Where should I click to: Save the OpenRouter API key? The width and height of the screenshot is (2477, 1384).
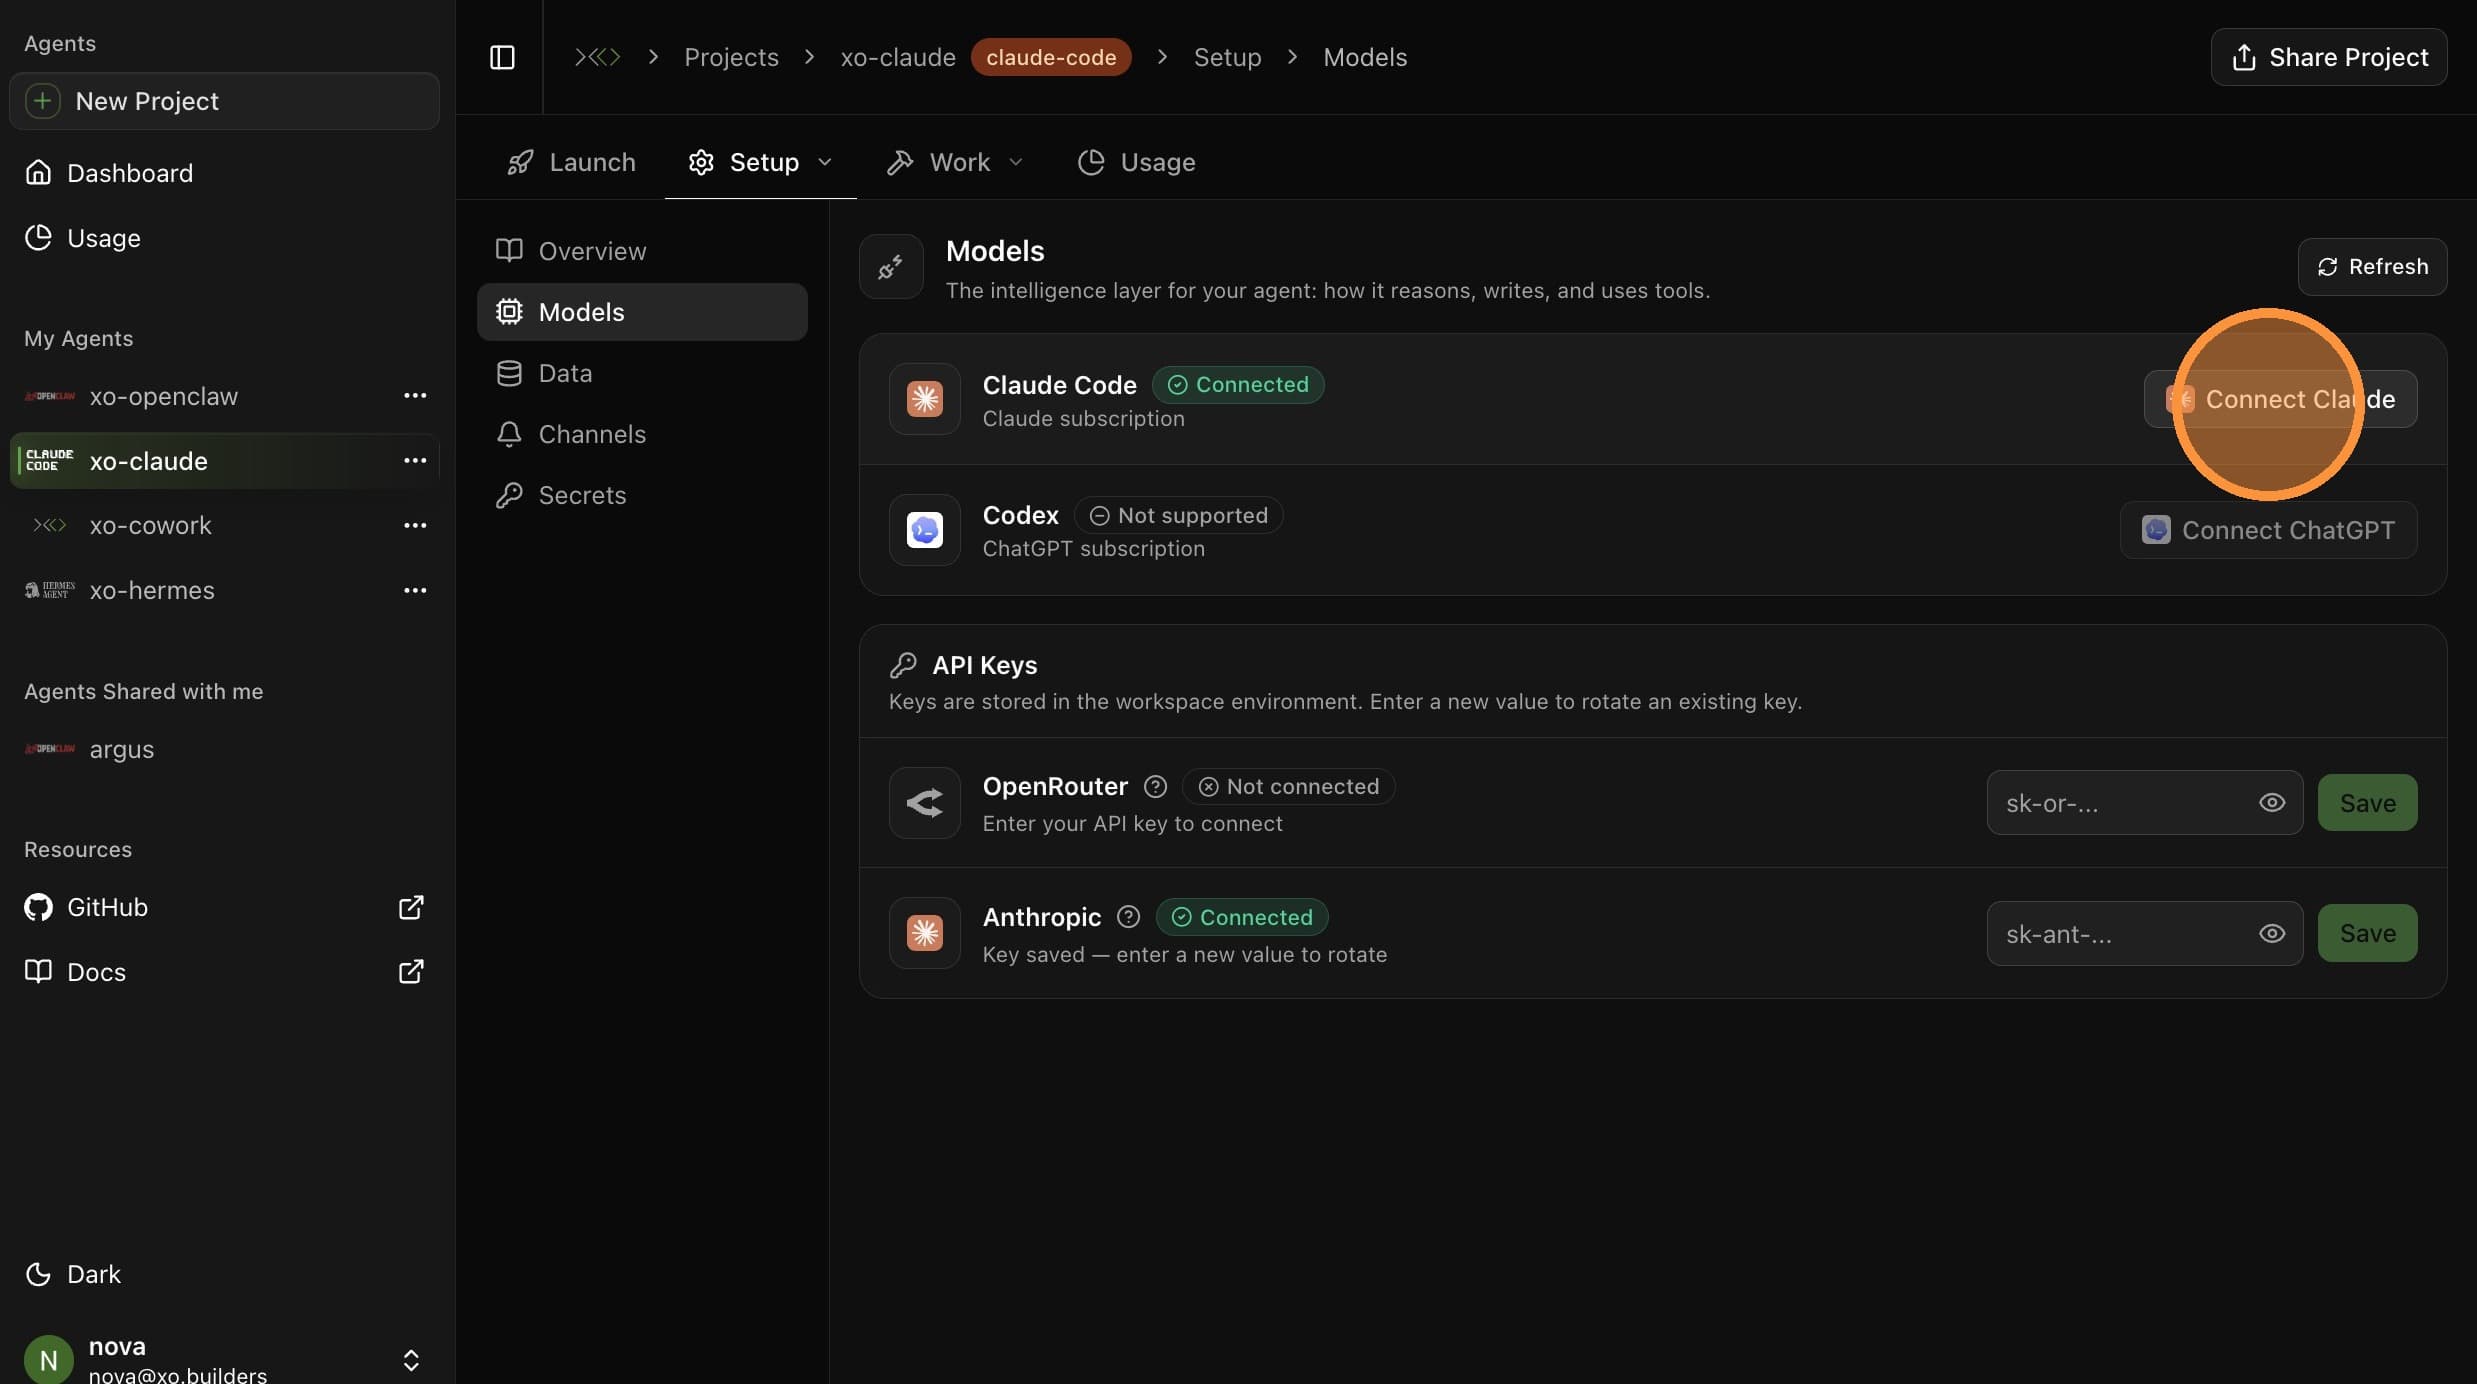(x=2367, y=803)
